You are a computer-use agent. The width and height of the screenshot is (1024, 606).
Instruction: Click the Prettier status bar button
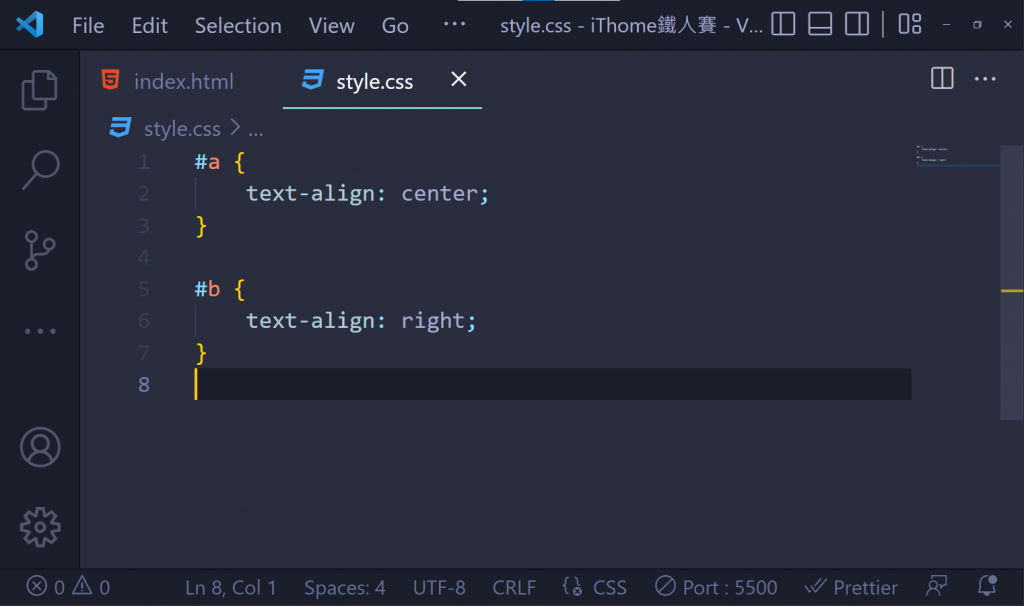(851, 587)
